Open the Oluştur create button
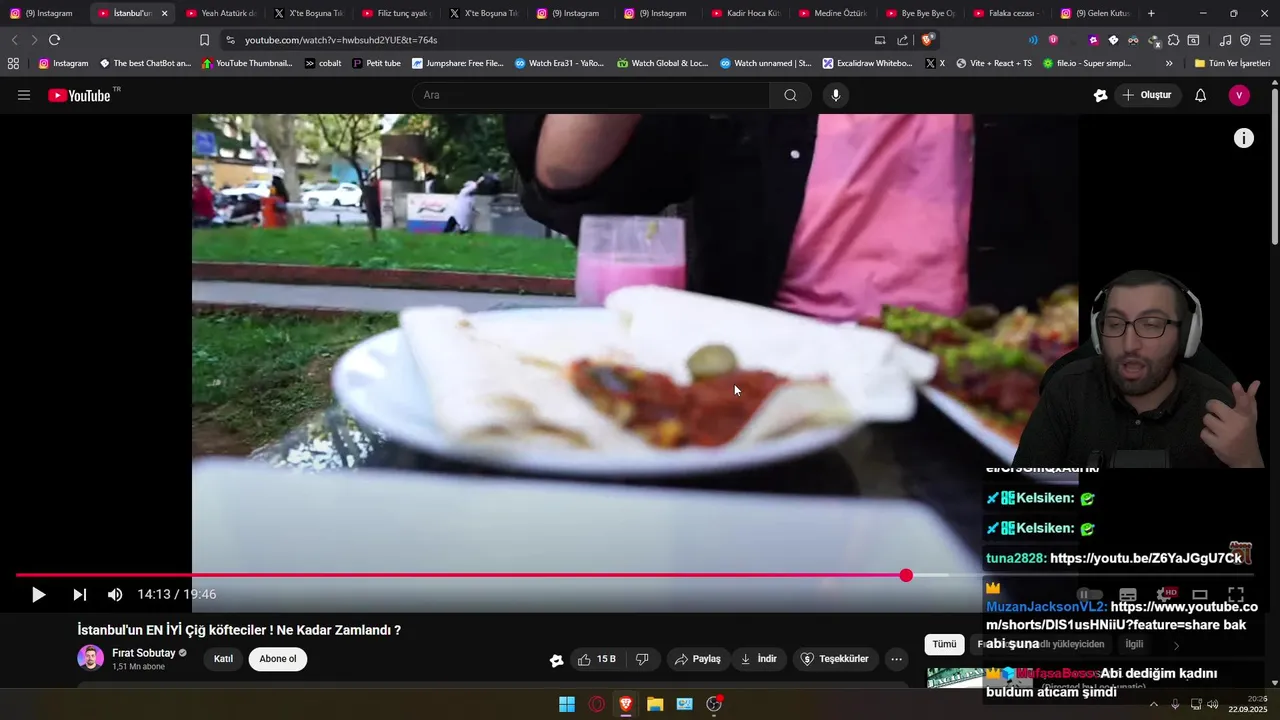This screenshot has height=720, width=1280. coord(1147,95)
